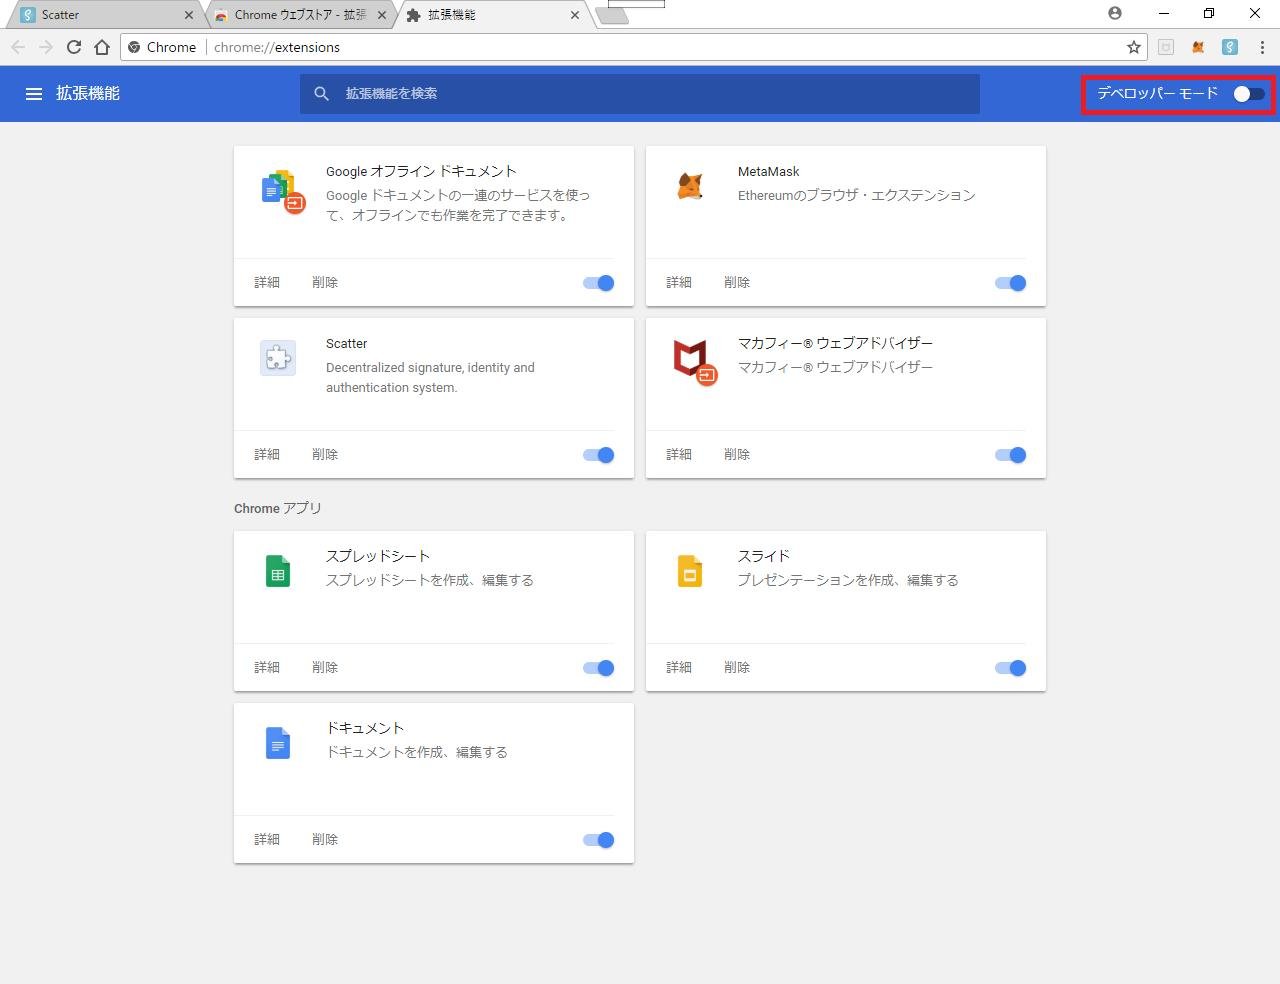
Task: Open 詳細 for MetaMask
Action: tap(679, 283)
